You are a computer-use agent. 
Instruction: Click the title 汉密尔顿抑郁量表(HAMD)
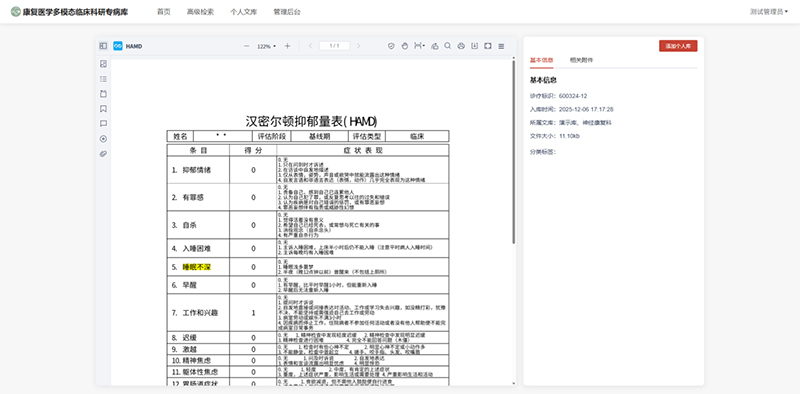311,121
